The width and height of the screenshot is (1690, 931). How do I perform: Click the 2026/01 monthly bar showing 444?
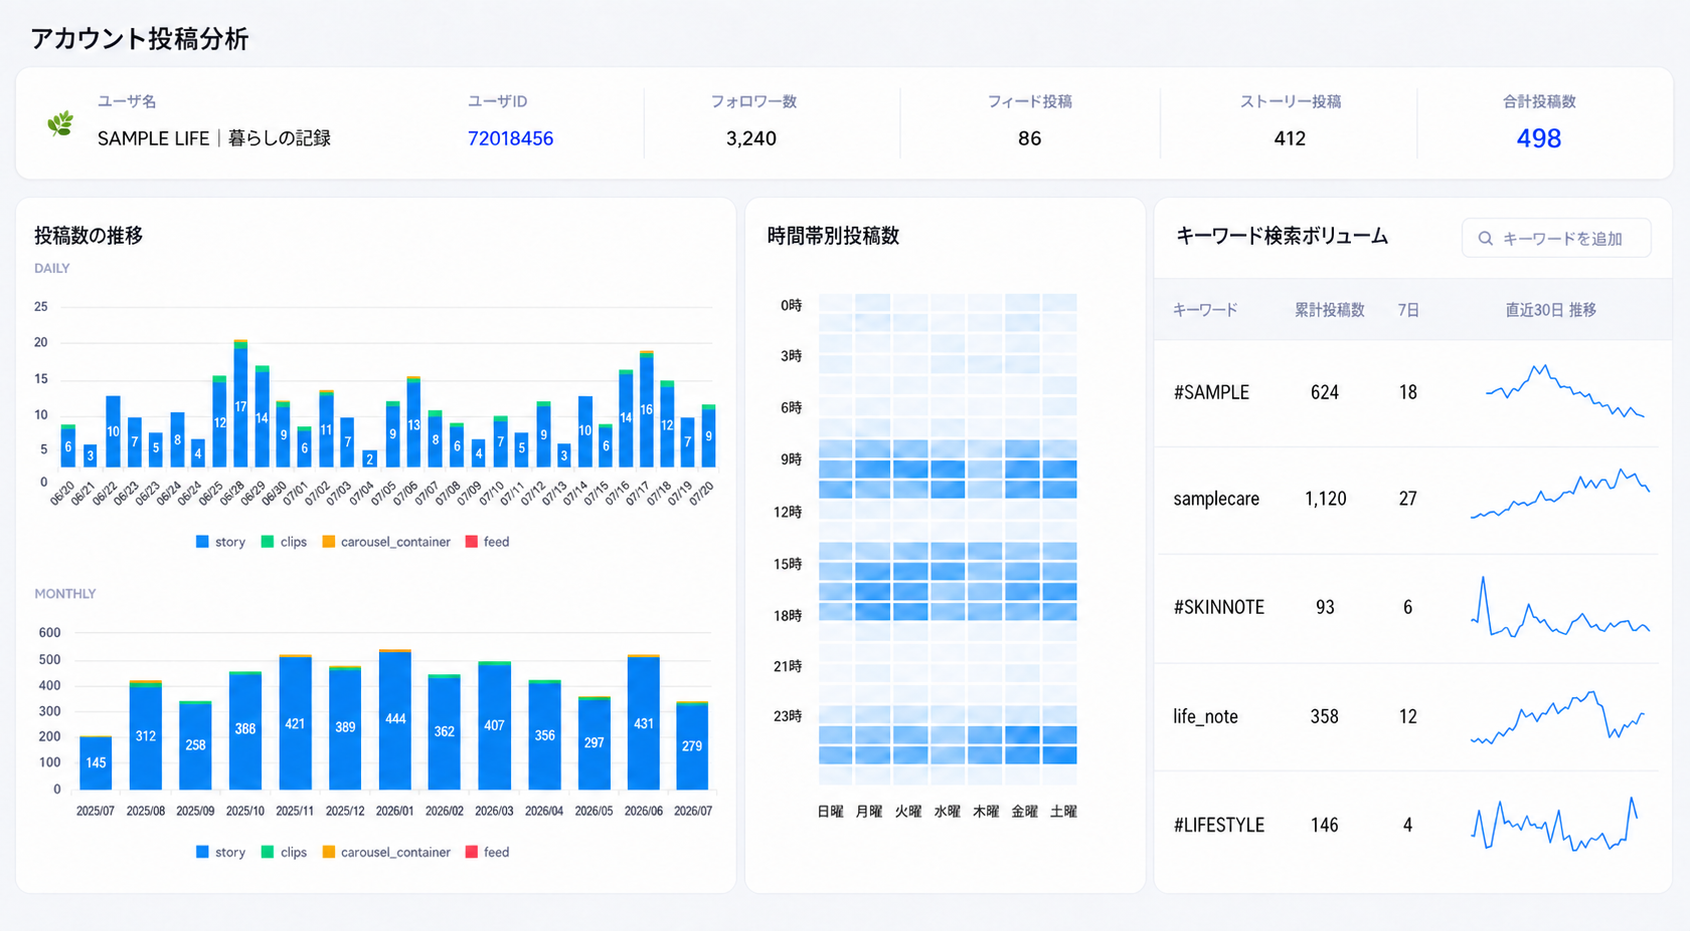[x=395, y=719]
